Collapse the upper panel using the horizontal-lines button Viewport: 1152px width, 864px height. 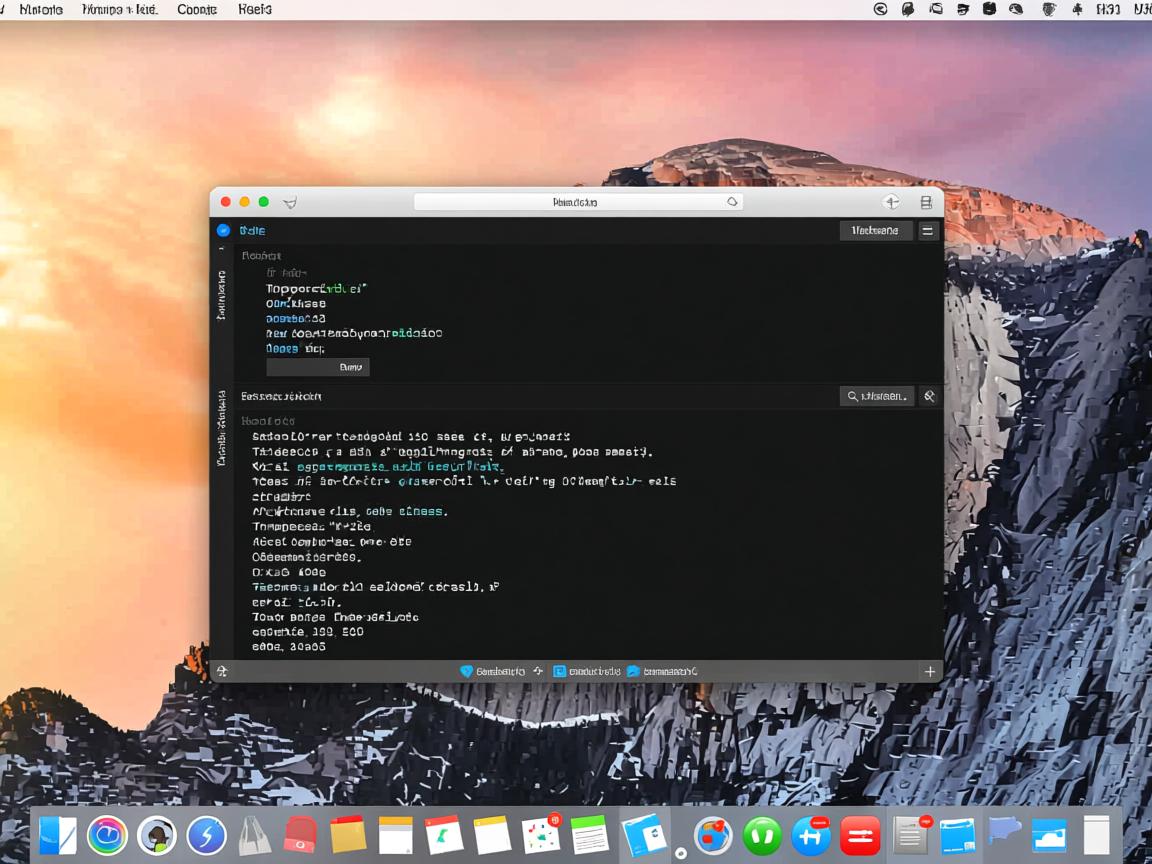pyautogui.click(x=929, y=230)
